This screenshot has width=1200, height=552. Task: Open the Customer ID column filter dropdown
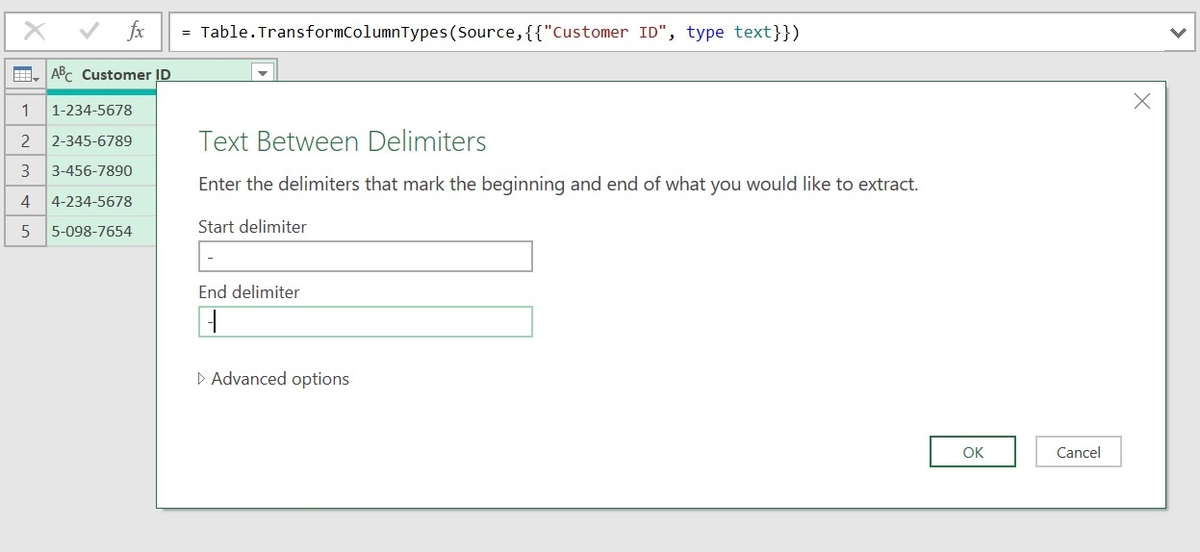point(262,74)
